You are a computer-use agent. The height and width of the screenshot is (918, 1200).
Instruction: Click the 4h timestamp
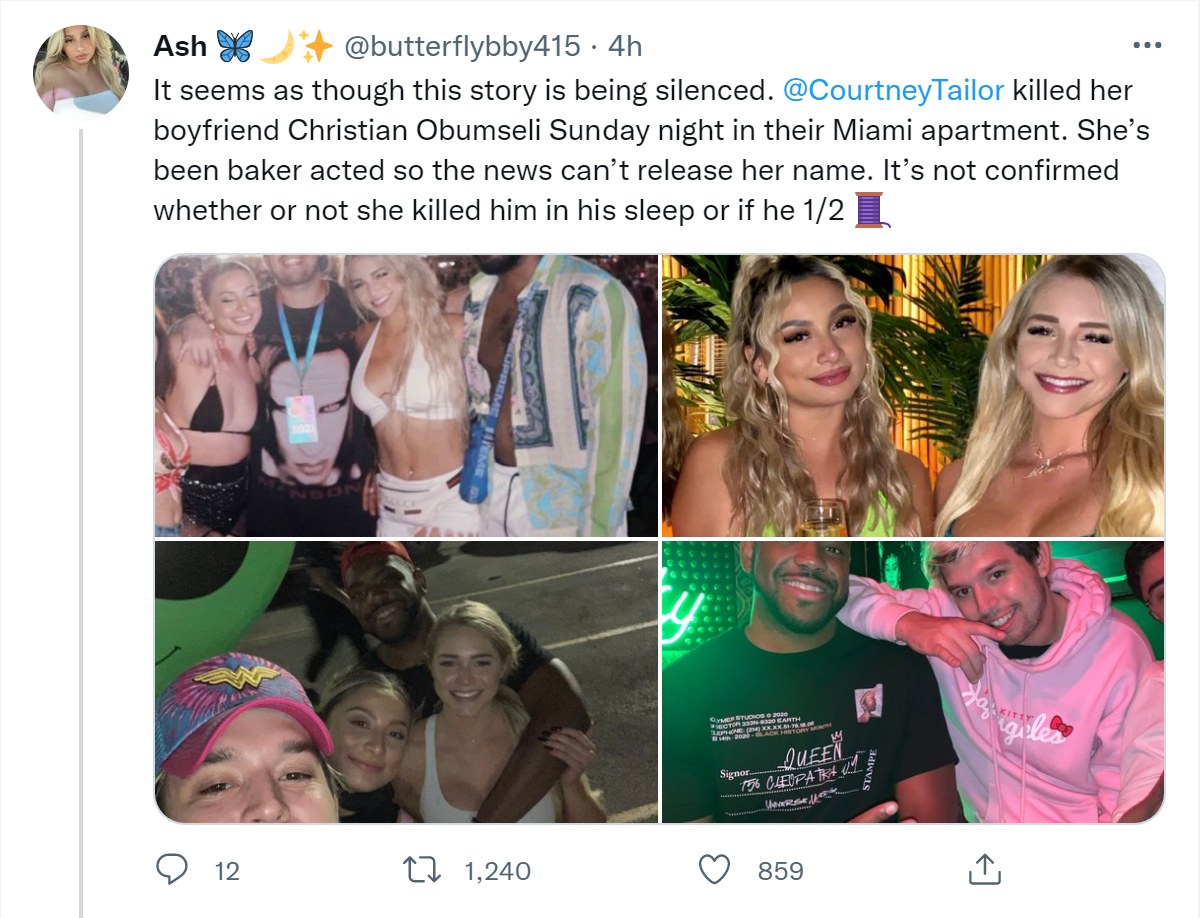pos(625,46)
